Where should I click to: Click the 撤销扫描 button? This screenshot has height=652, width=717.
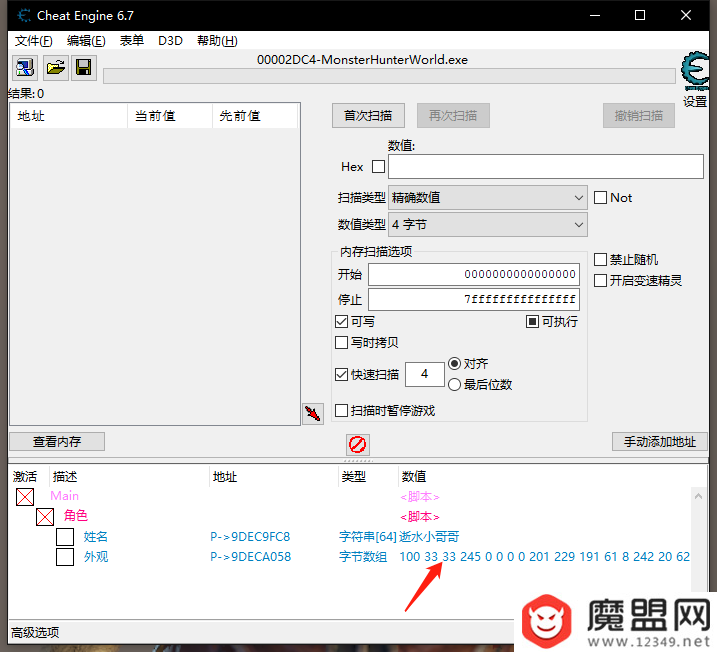point(638,116)
